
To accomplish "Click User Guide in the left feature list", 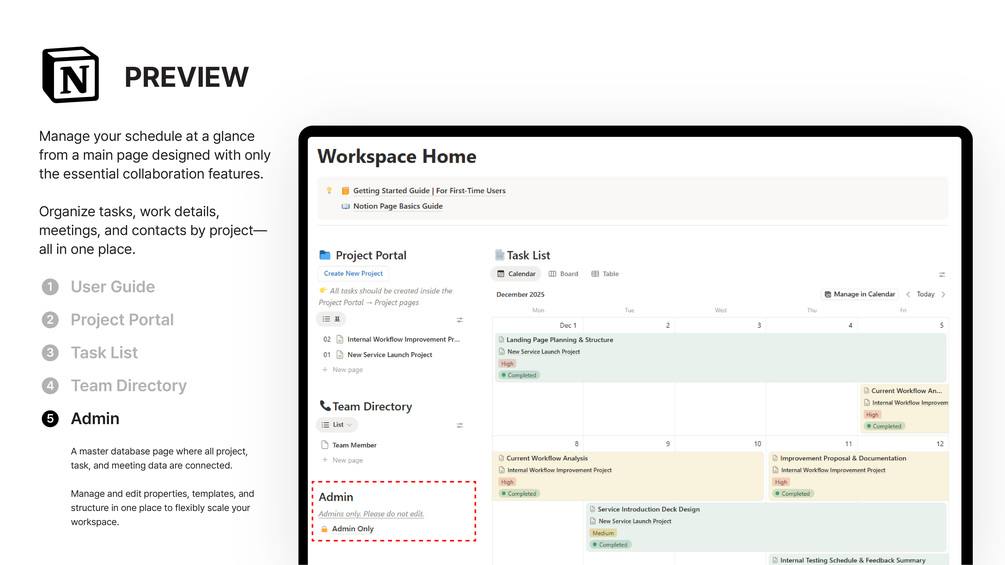I will point(113,286).
